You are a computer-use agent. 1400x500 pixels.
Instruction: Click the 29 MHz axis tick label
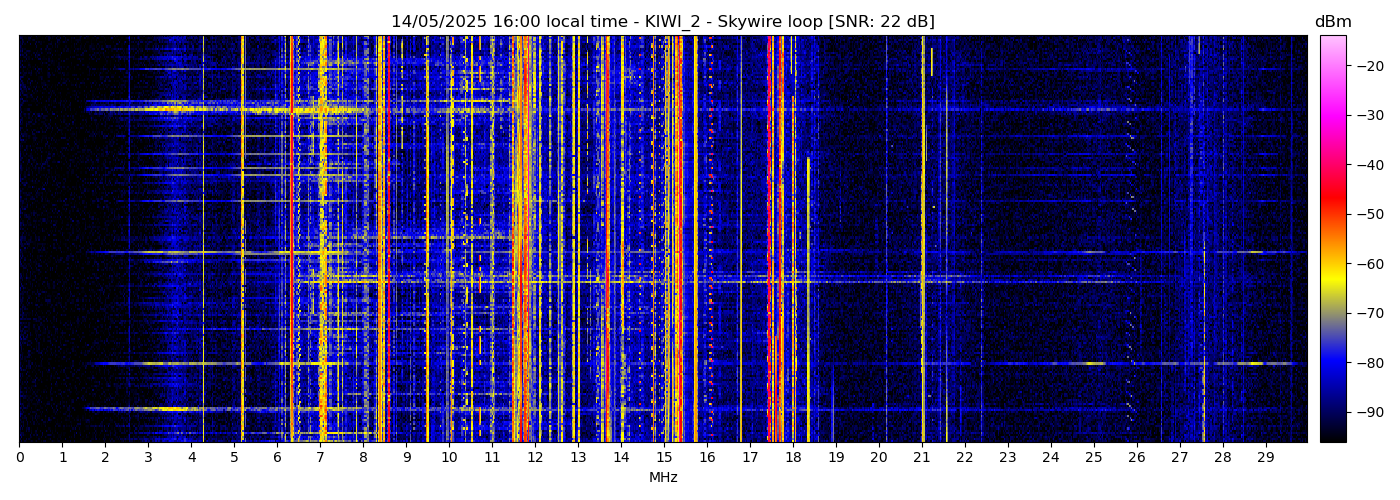pyautogui.click(x=1265, y=457)
